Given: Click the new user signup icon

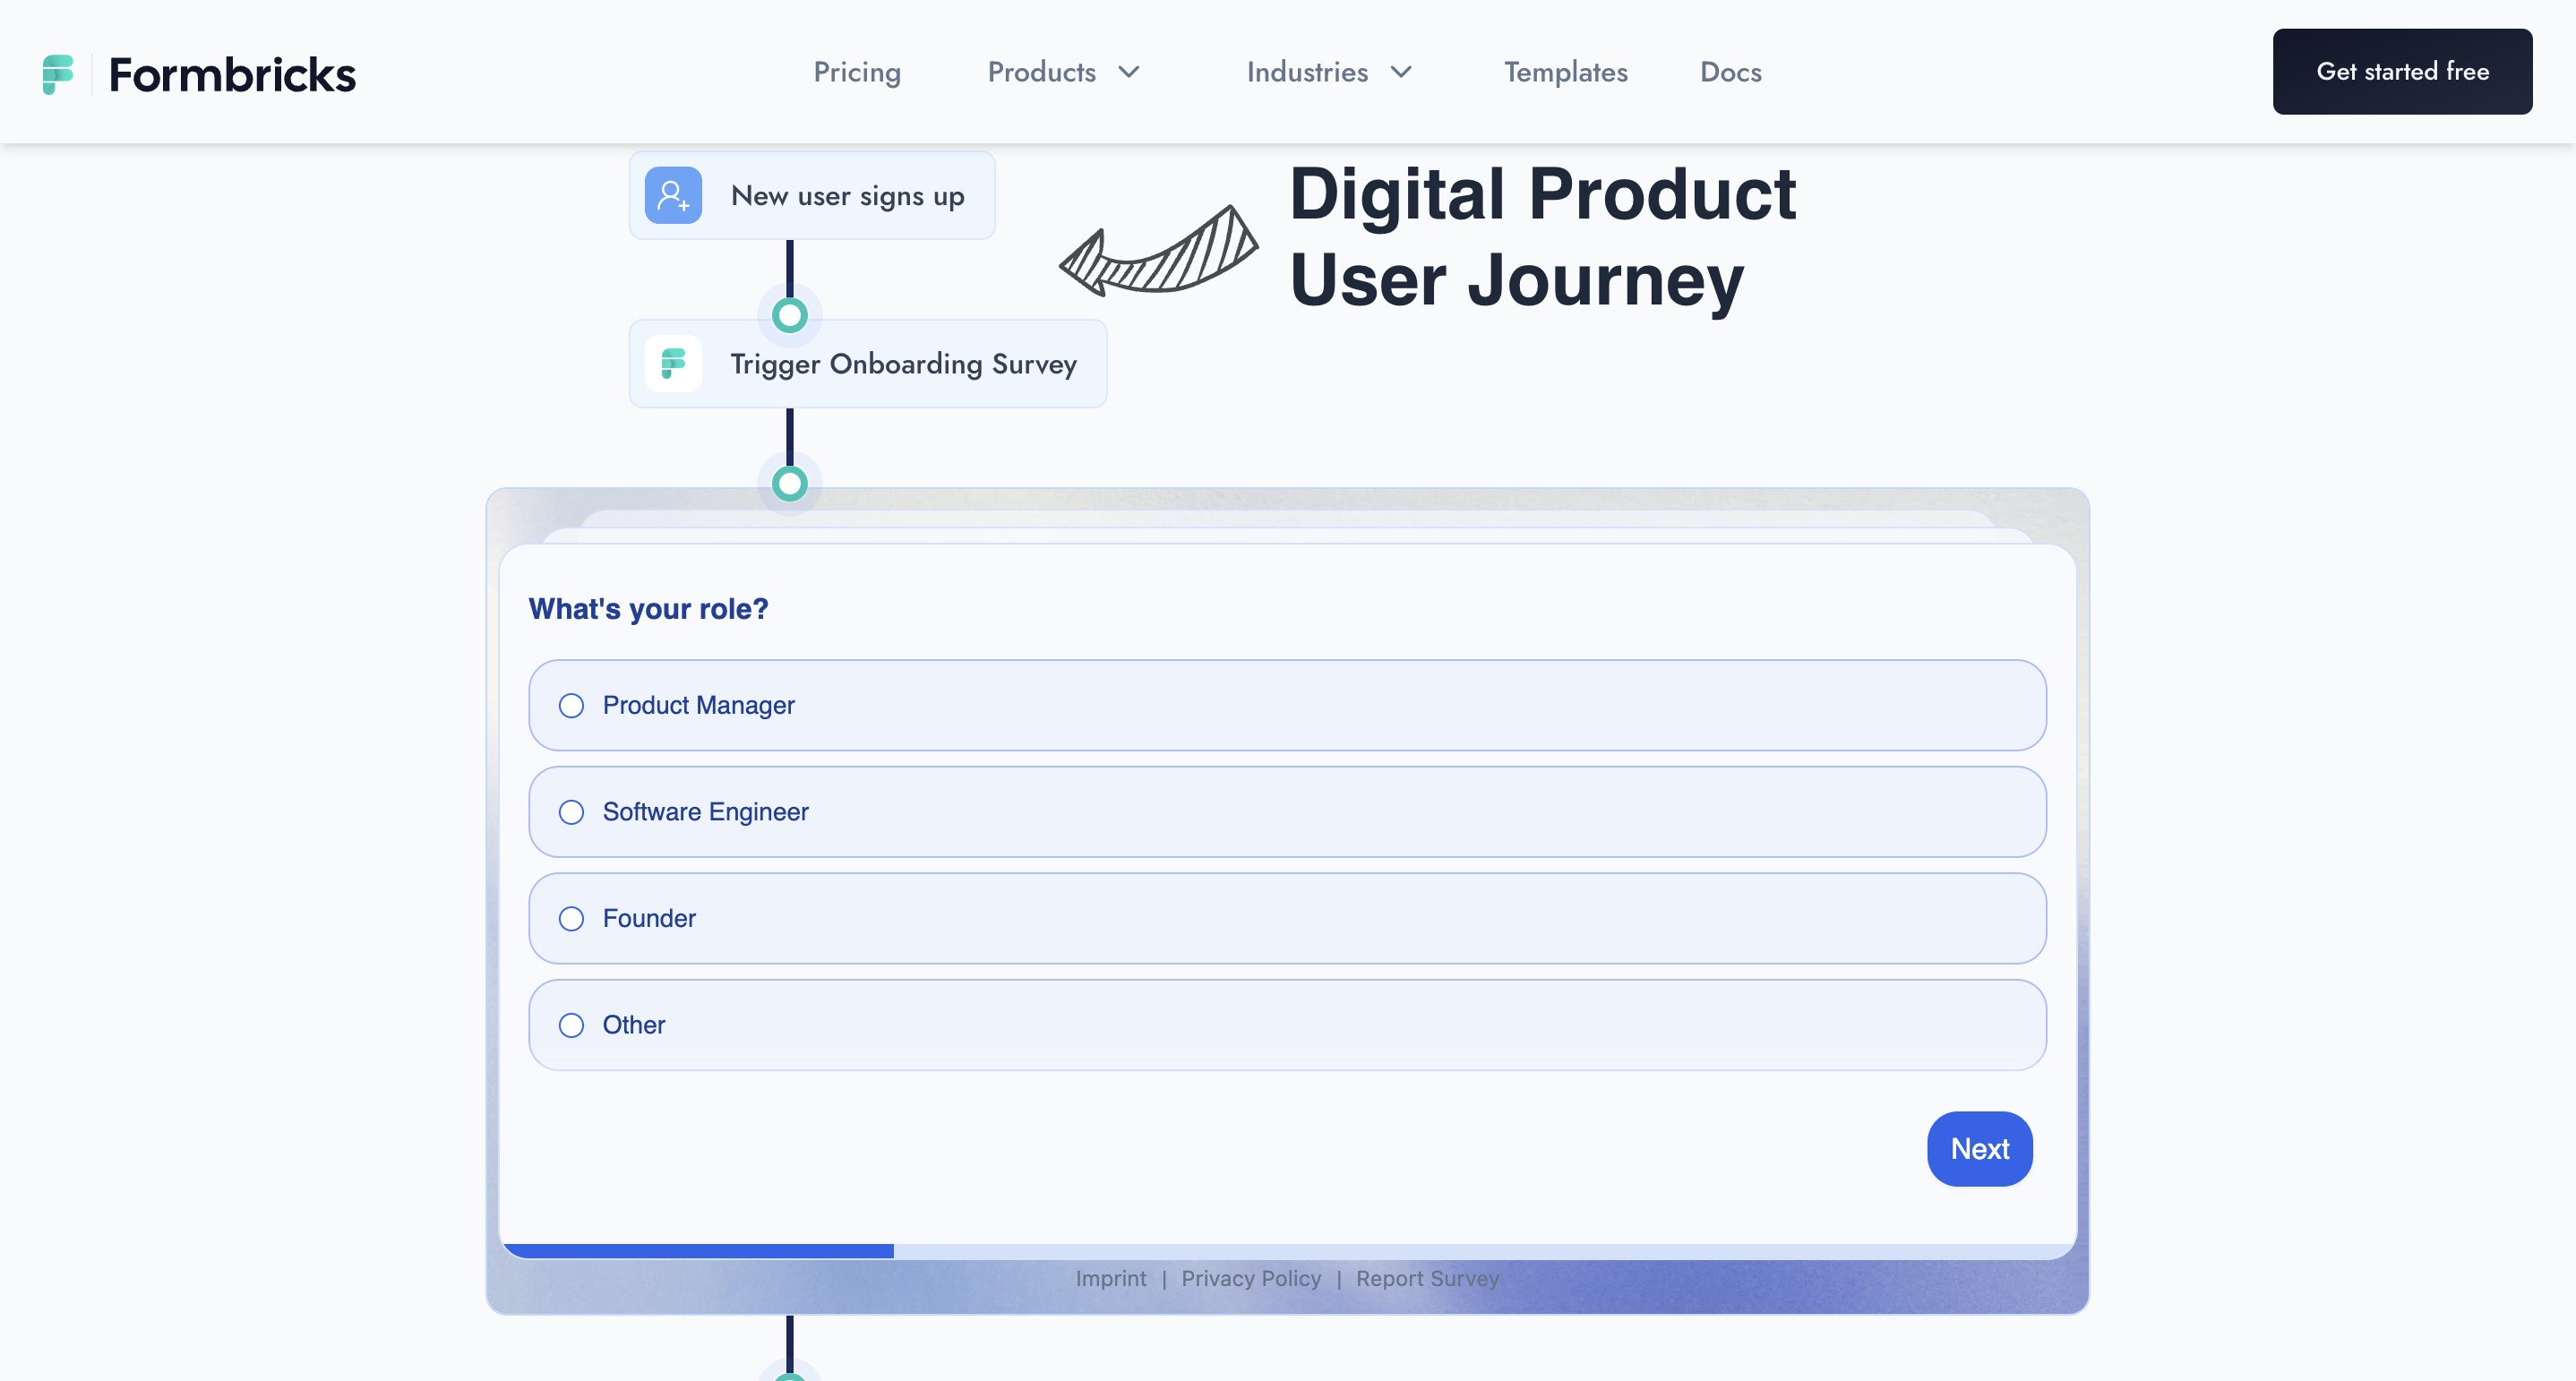Looking at the screenshot, I should point(673,195).
